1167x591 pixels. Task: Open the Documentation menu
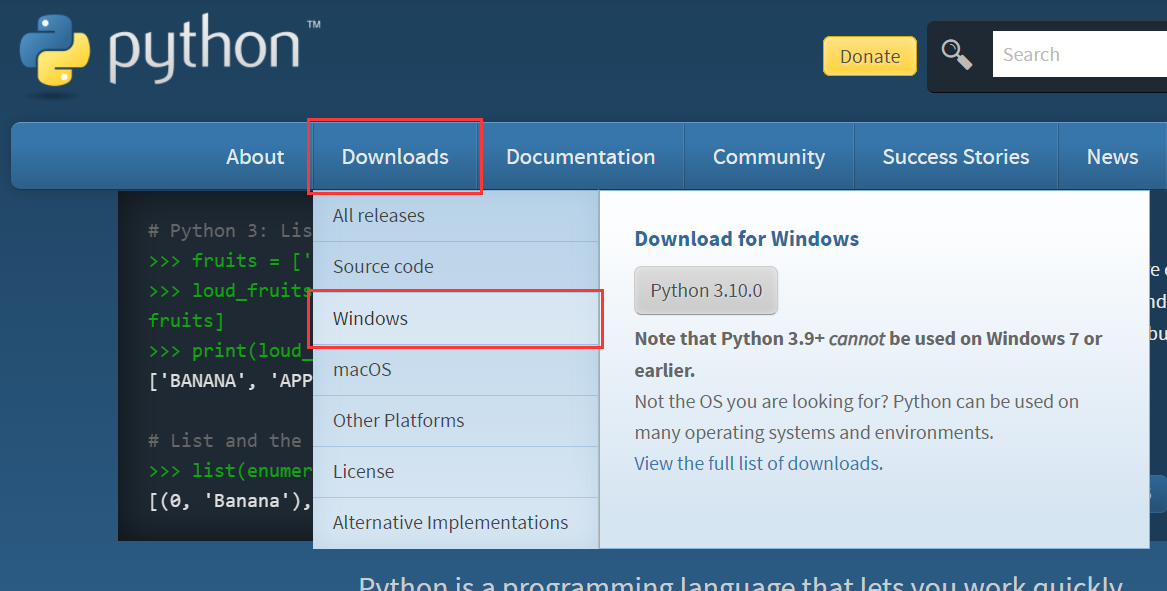click(580, 157)
